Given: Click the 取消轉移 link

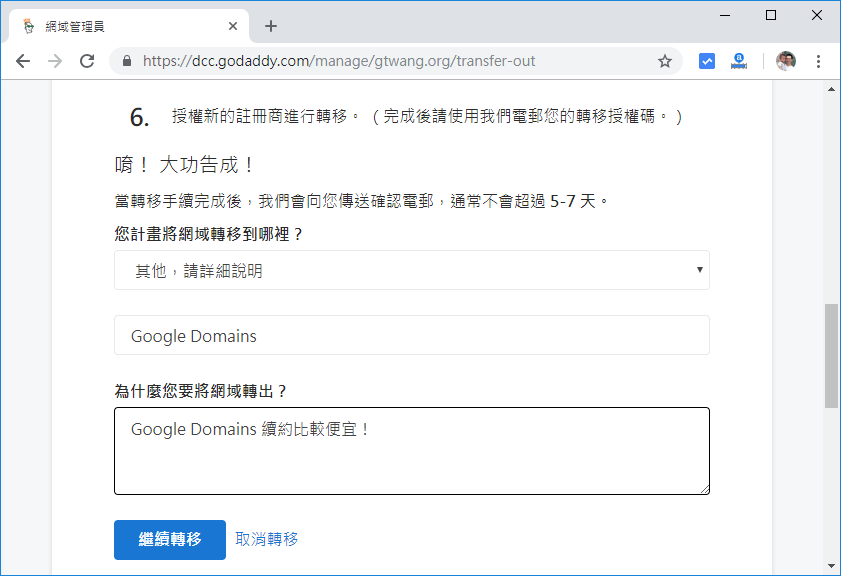Looking at the screenshot, I should pyautogui.click(x=266, y=539).
